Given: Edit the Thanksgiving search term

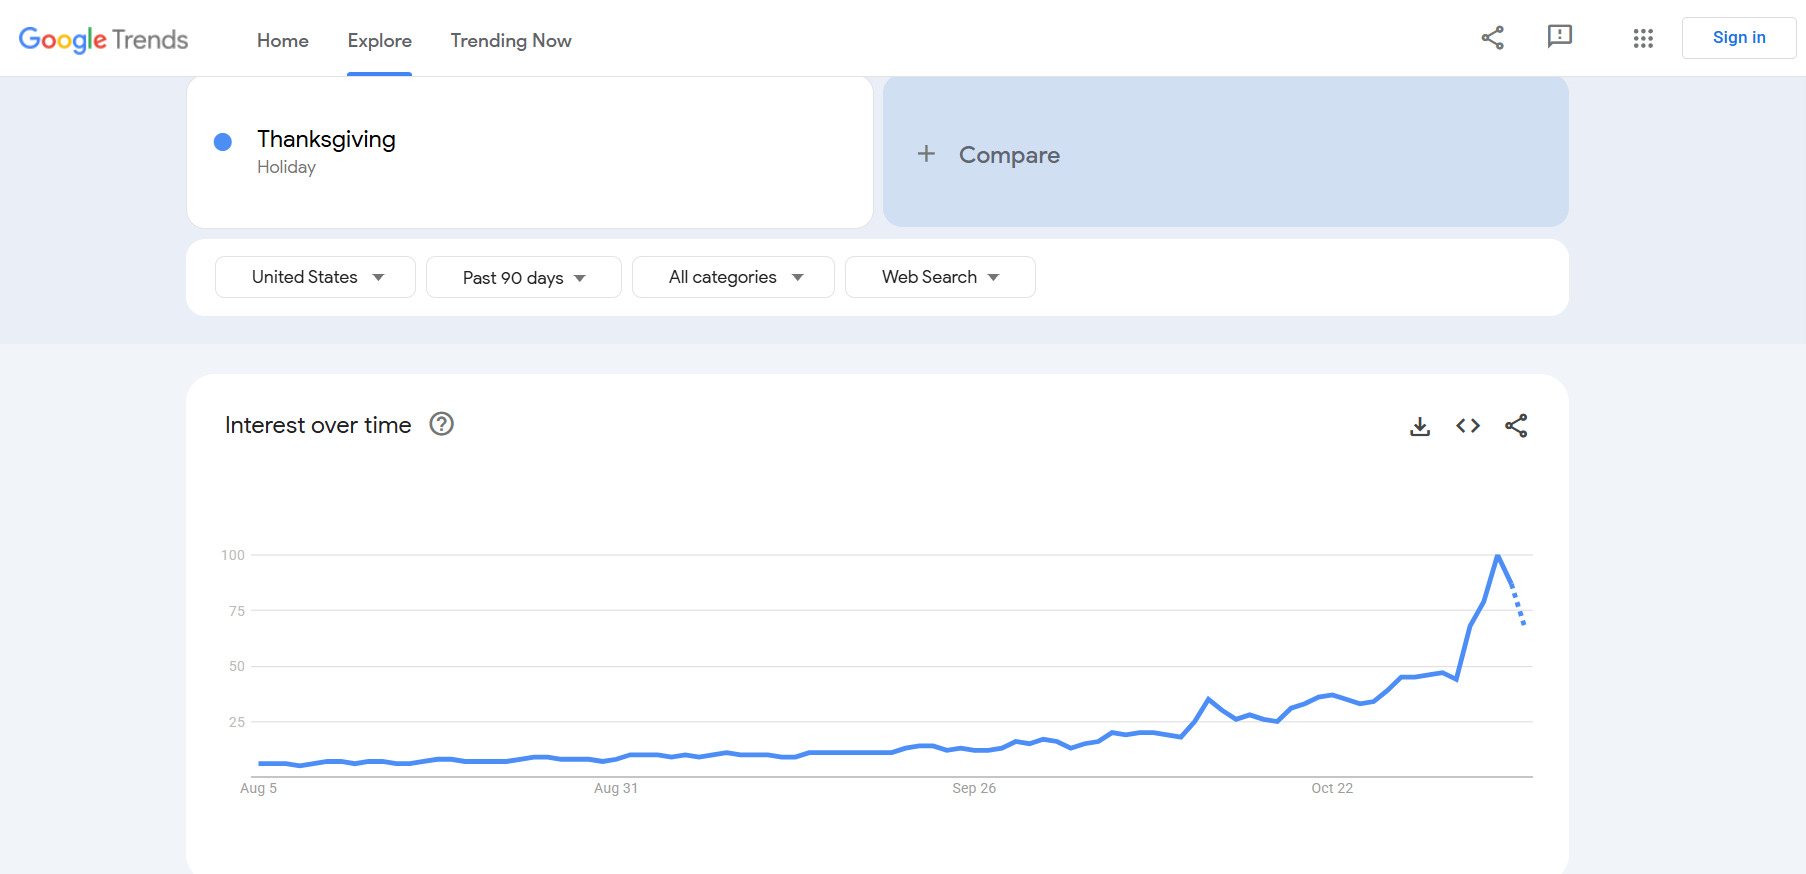Looking at the screenshot, I should (x=326, y=139).
